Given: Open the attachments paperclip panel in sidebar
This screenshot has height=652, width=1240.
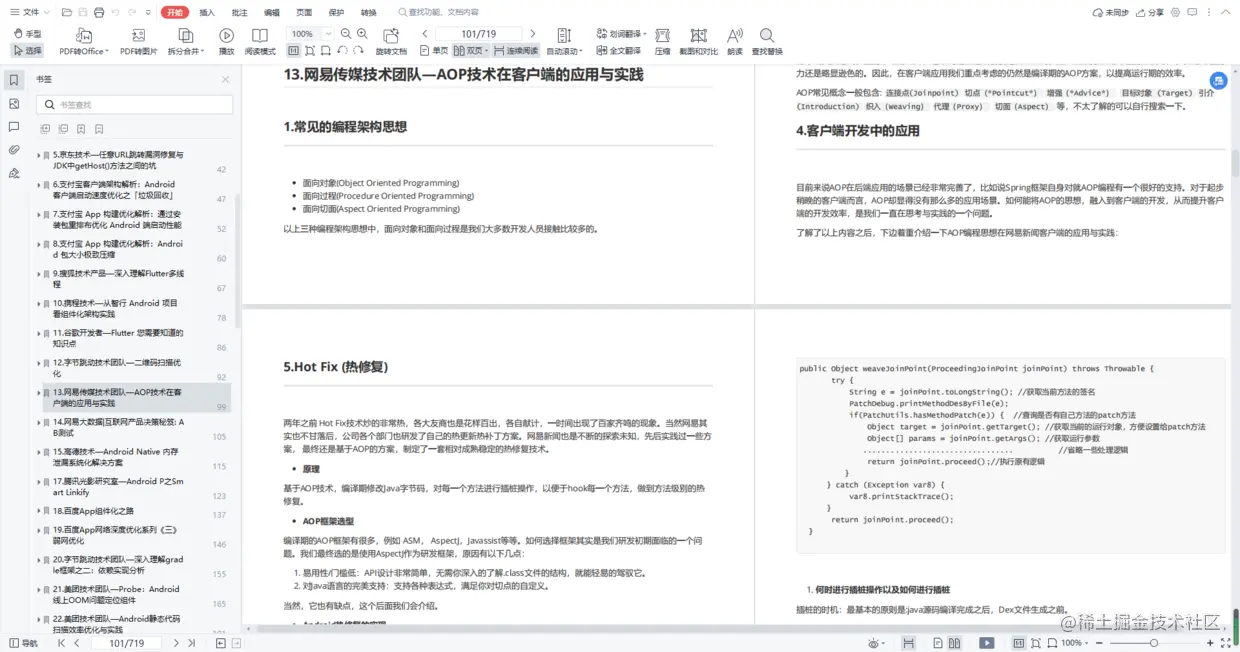Looking at the screenshot, I should [x=14, y=149].
